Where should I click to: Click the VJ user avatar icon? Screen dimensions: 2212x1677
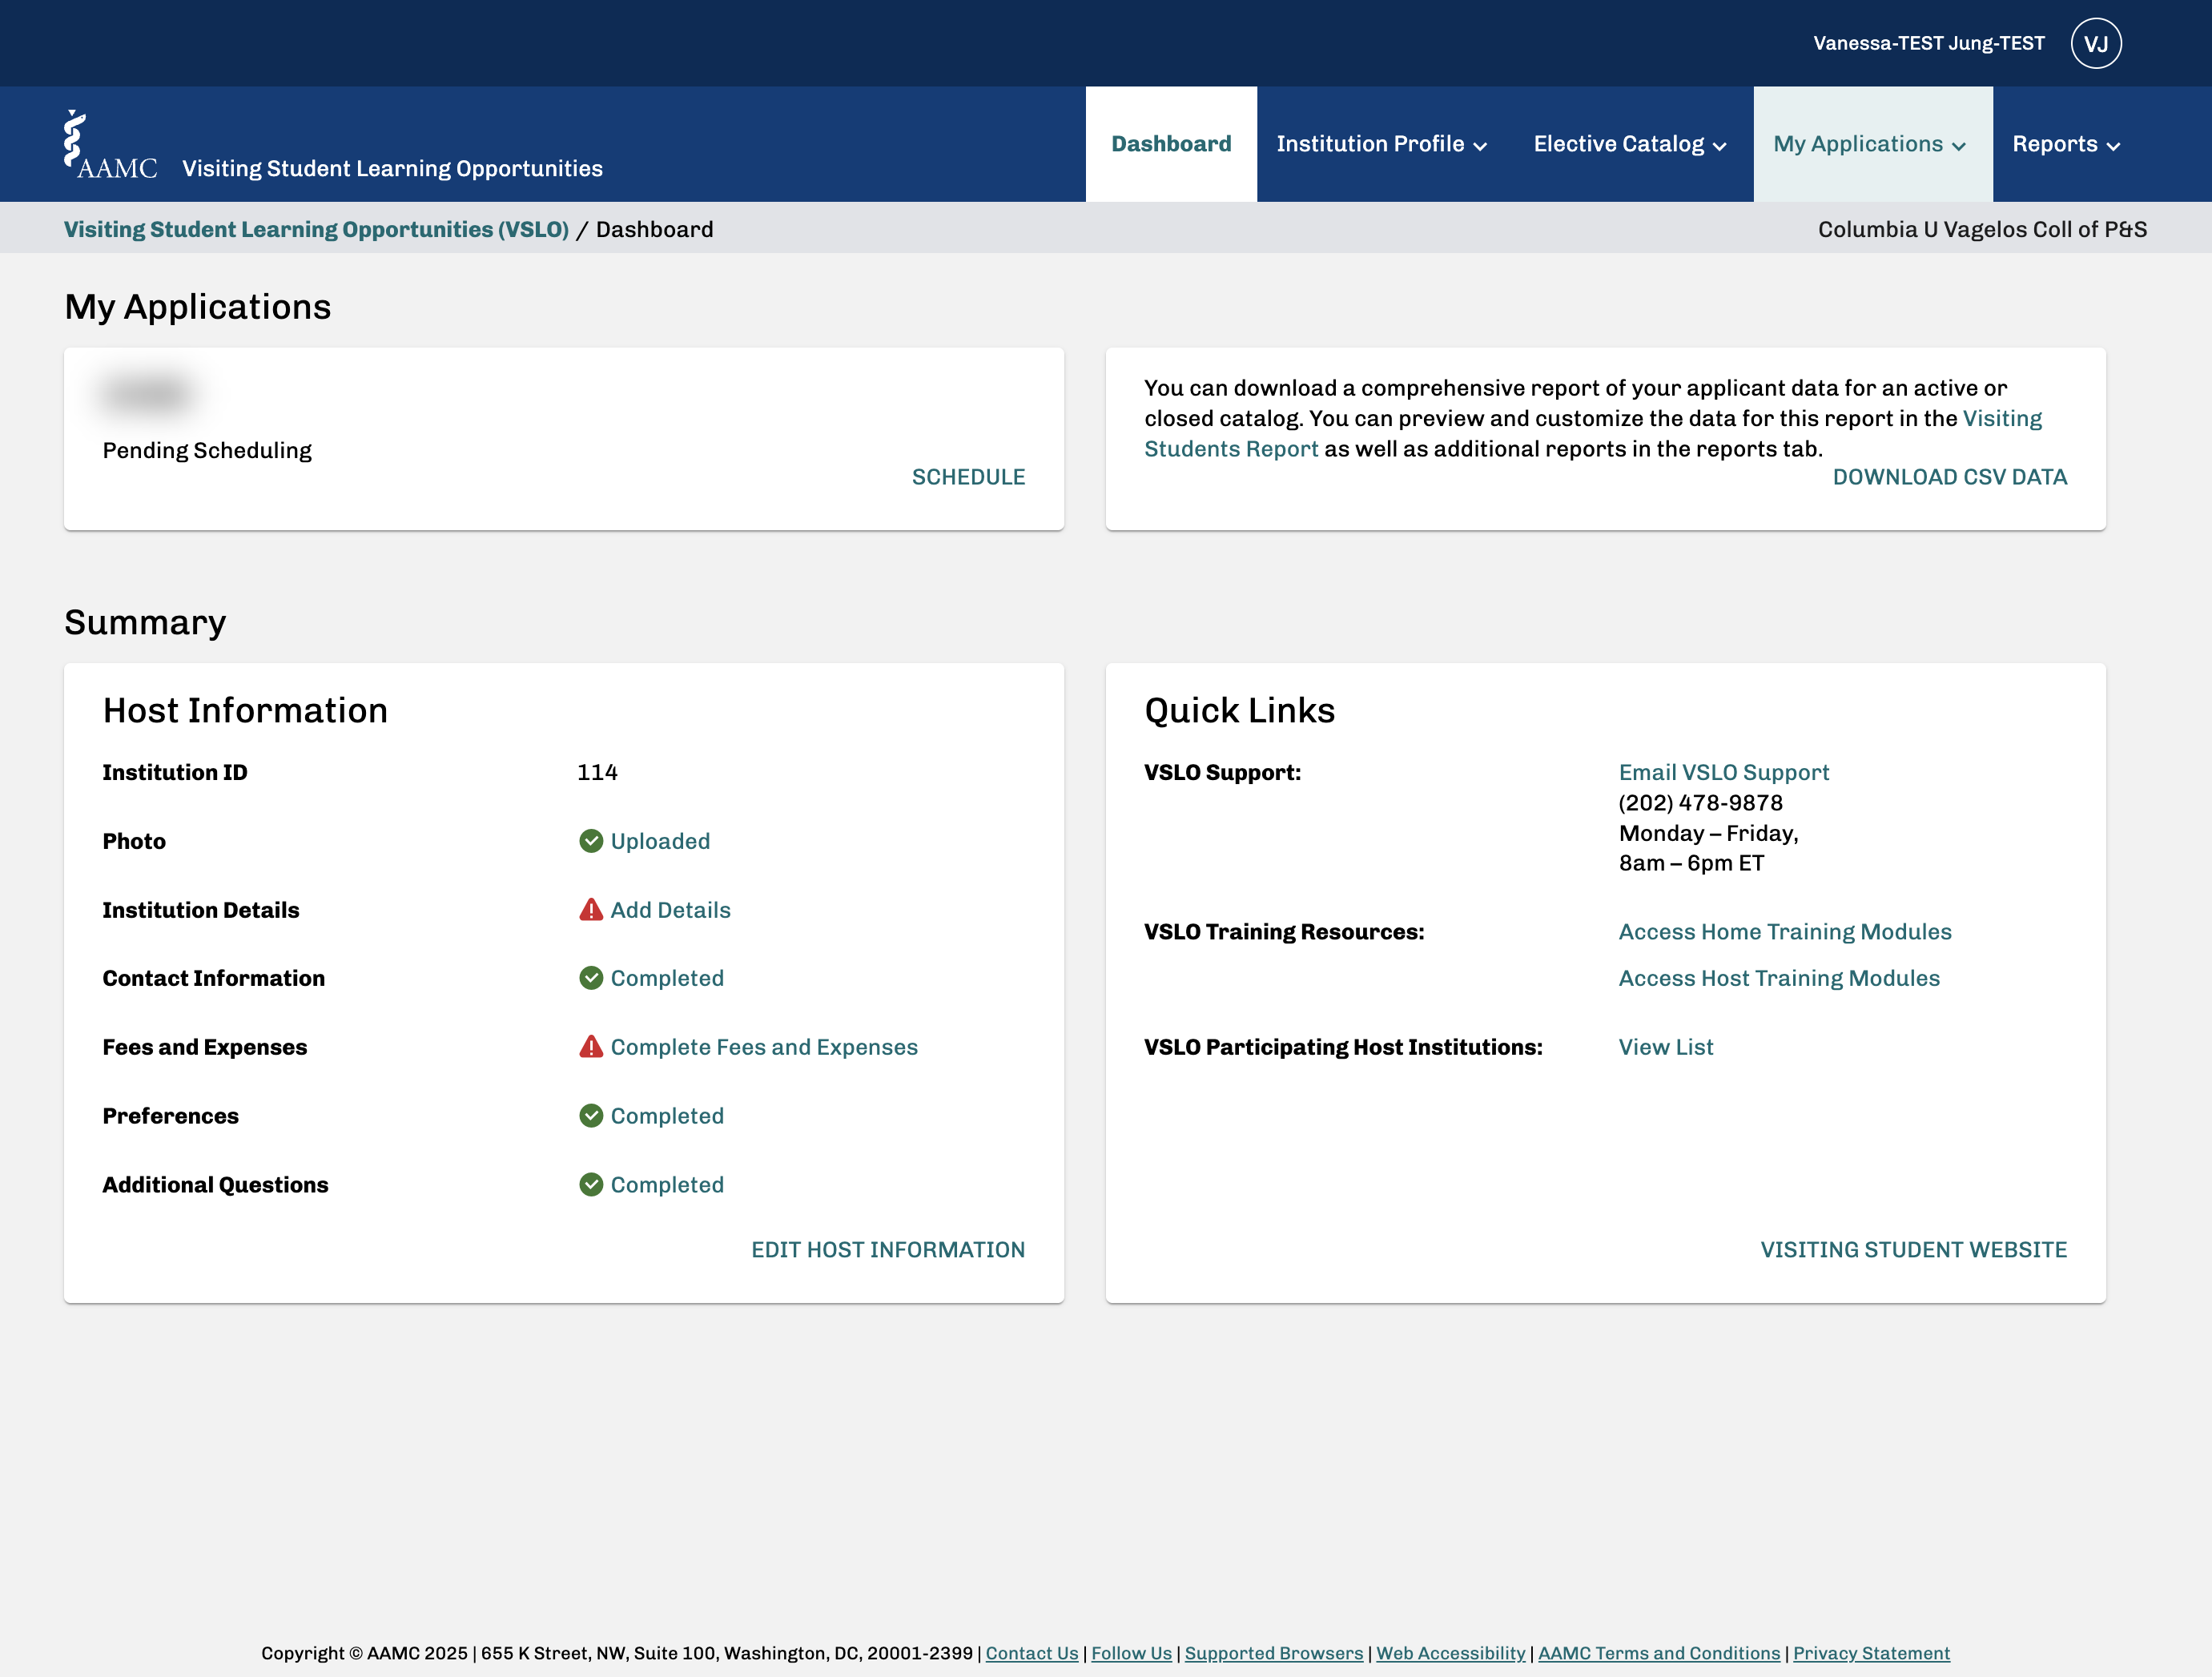[x=2096, y=43]
